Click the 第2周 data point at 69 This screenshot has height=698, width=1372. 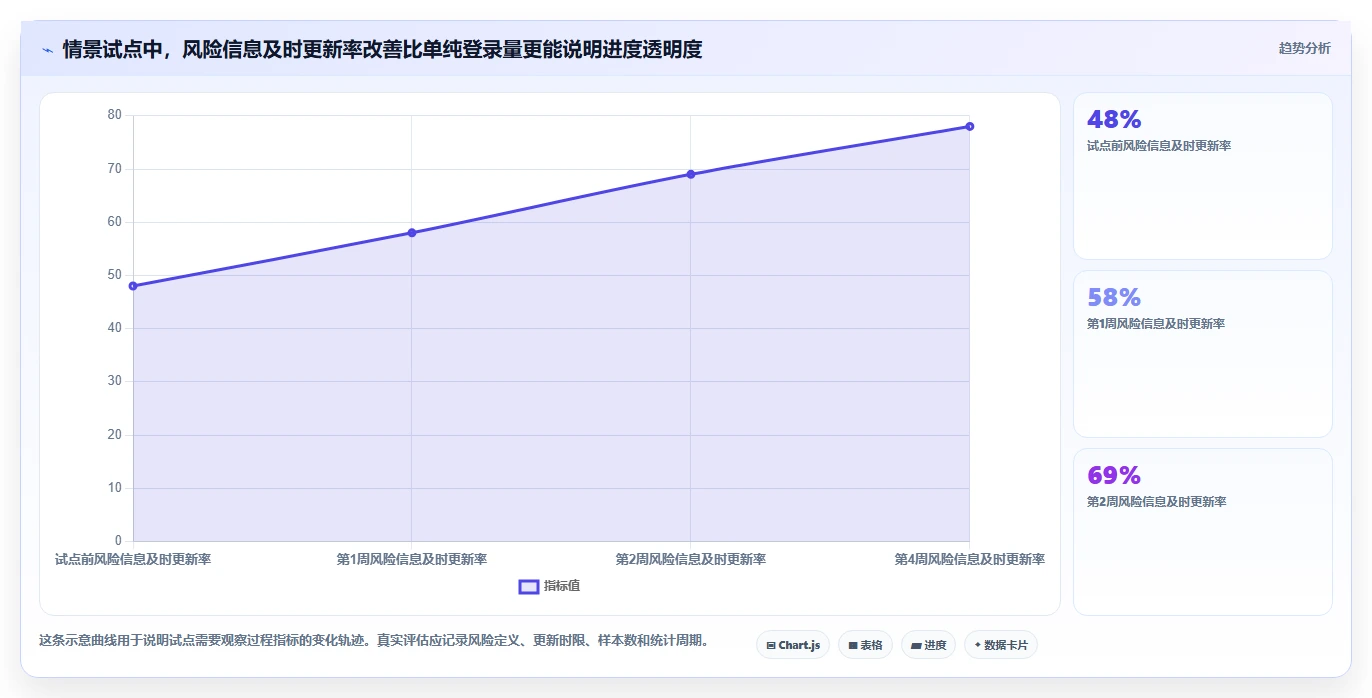pos(691,174)
